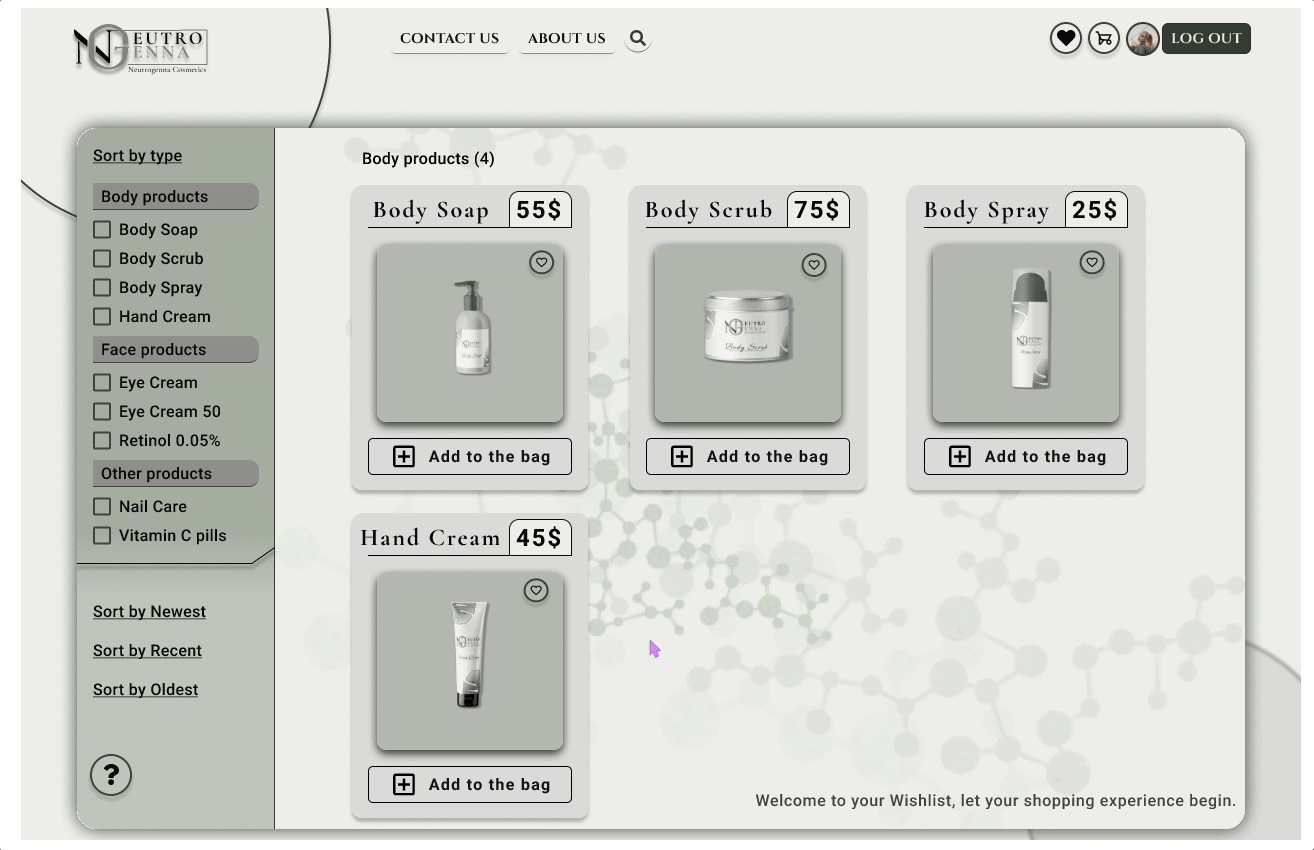Click the Body Scrub product title
The width and height of the screenshot is (1314, 850).
709,210
